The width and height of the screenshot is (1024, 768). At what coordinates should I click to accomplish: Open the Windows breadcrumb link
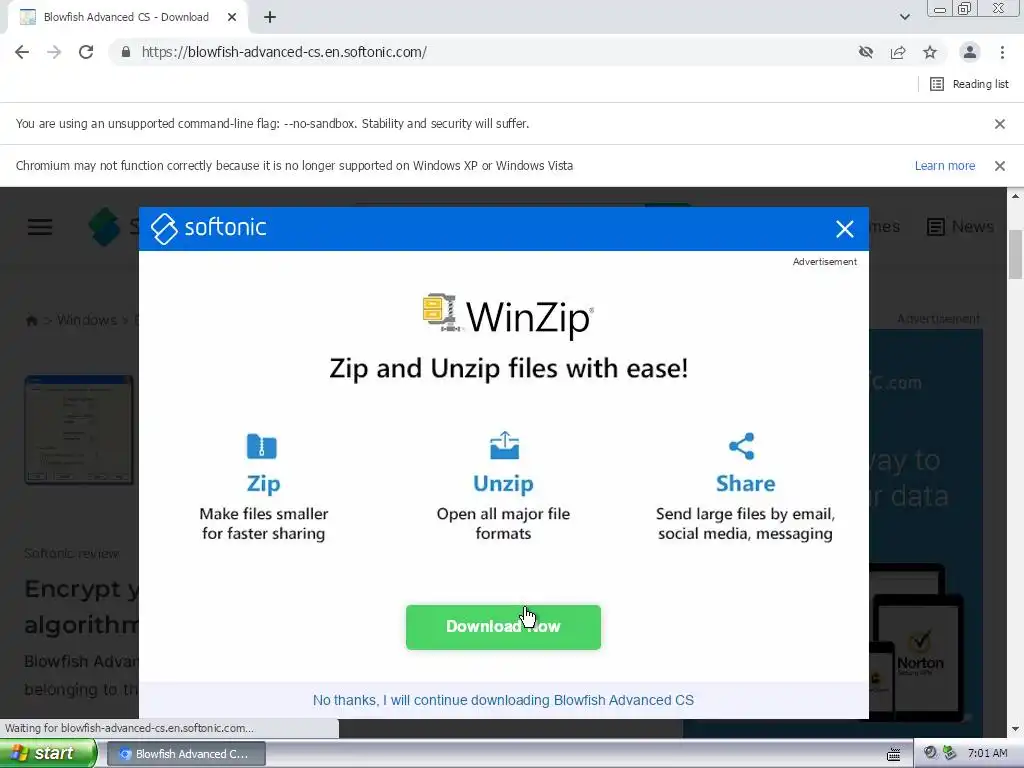coord(87,320)
